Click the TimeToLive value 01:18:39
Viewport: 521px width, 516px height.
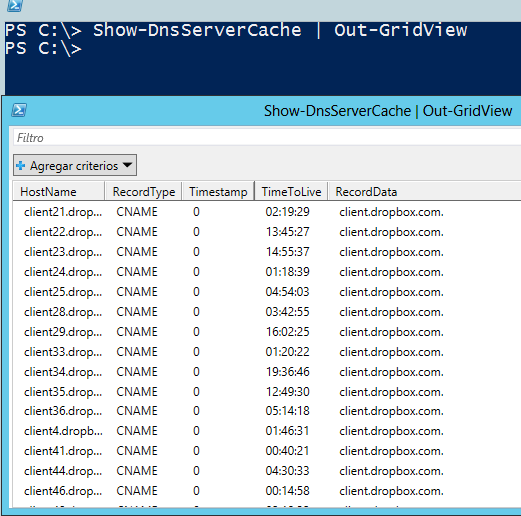pyautogui.click(x=287, y=272)
